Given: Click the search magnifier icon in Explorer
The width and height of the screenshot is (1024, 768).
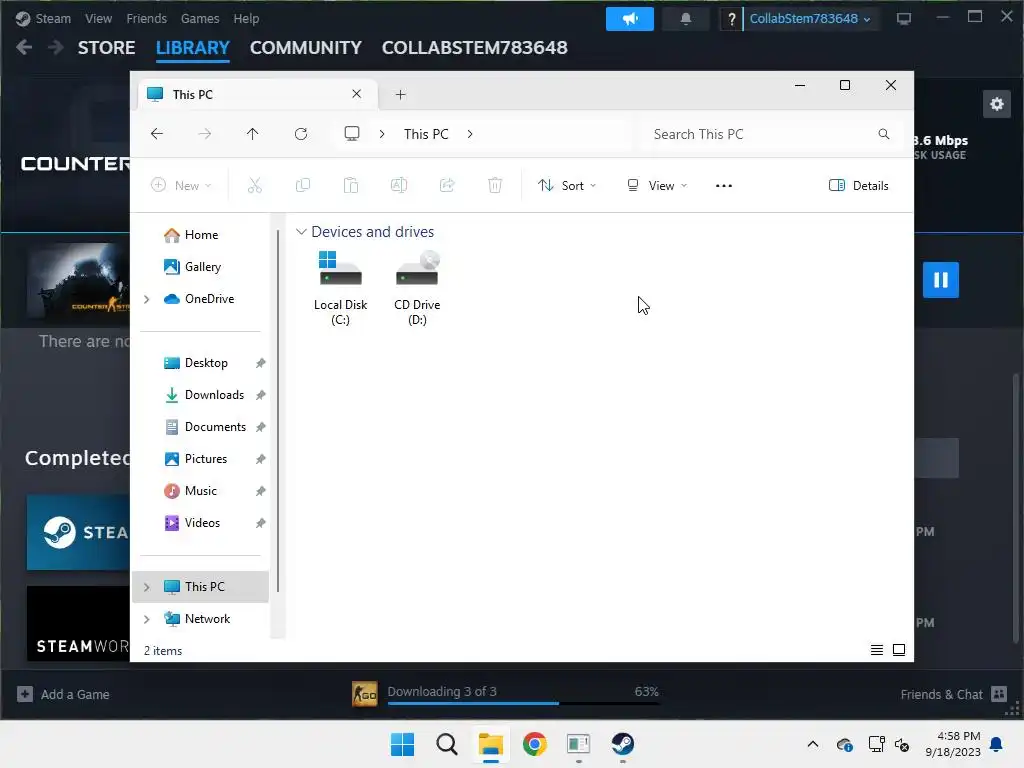Looking at the screenshot, I should tap(884, 134).
